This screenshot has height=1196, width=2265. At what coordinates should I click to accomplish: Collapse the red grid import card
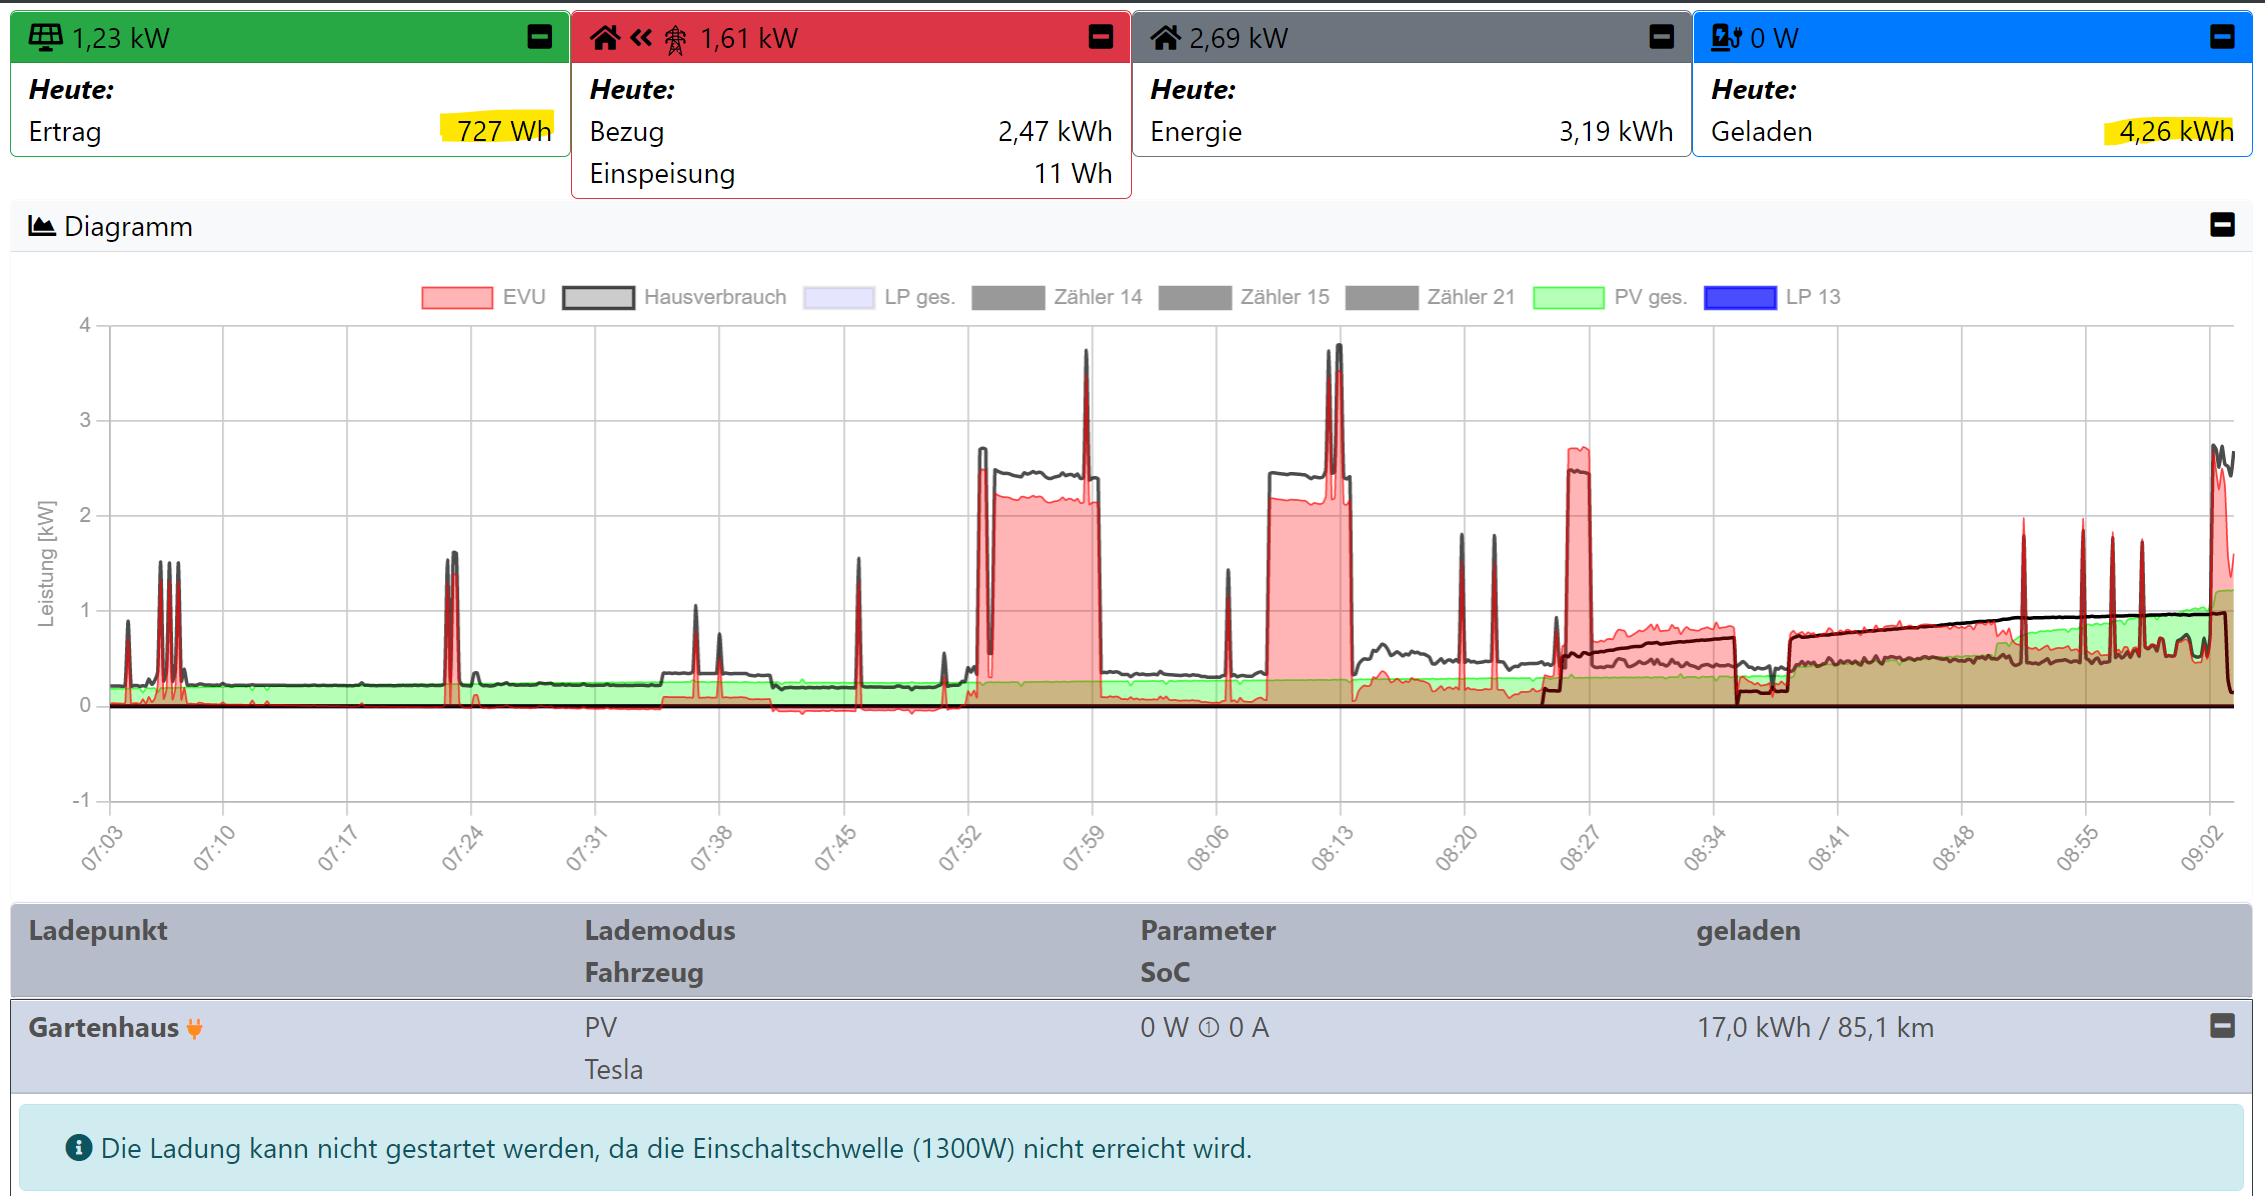[1100, 37]
